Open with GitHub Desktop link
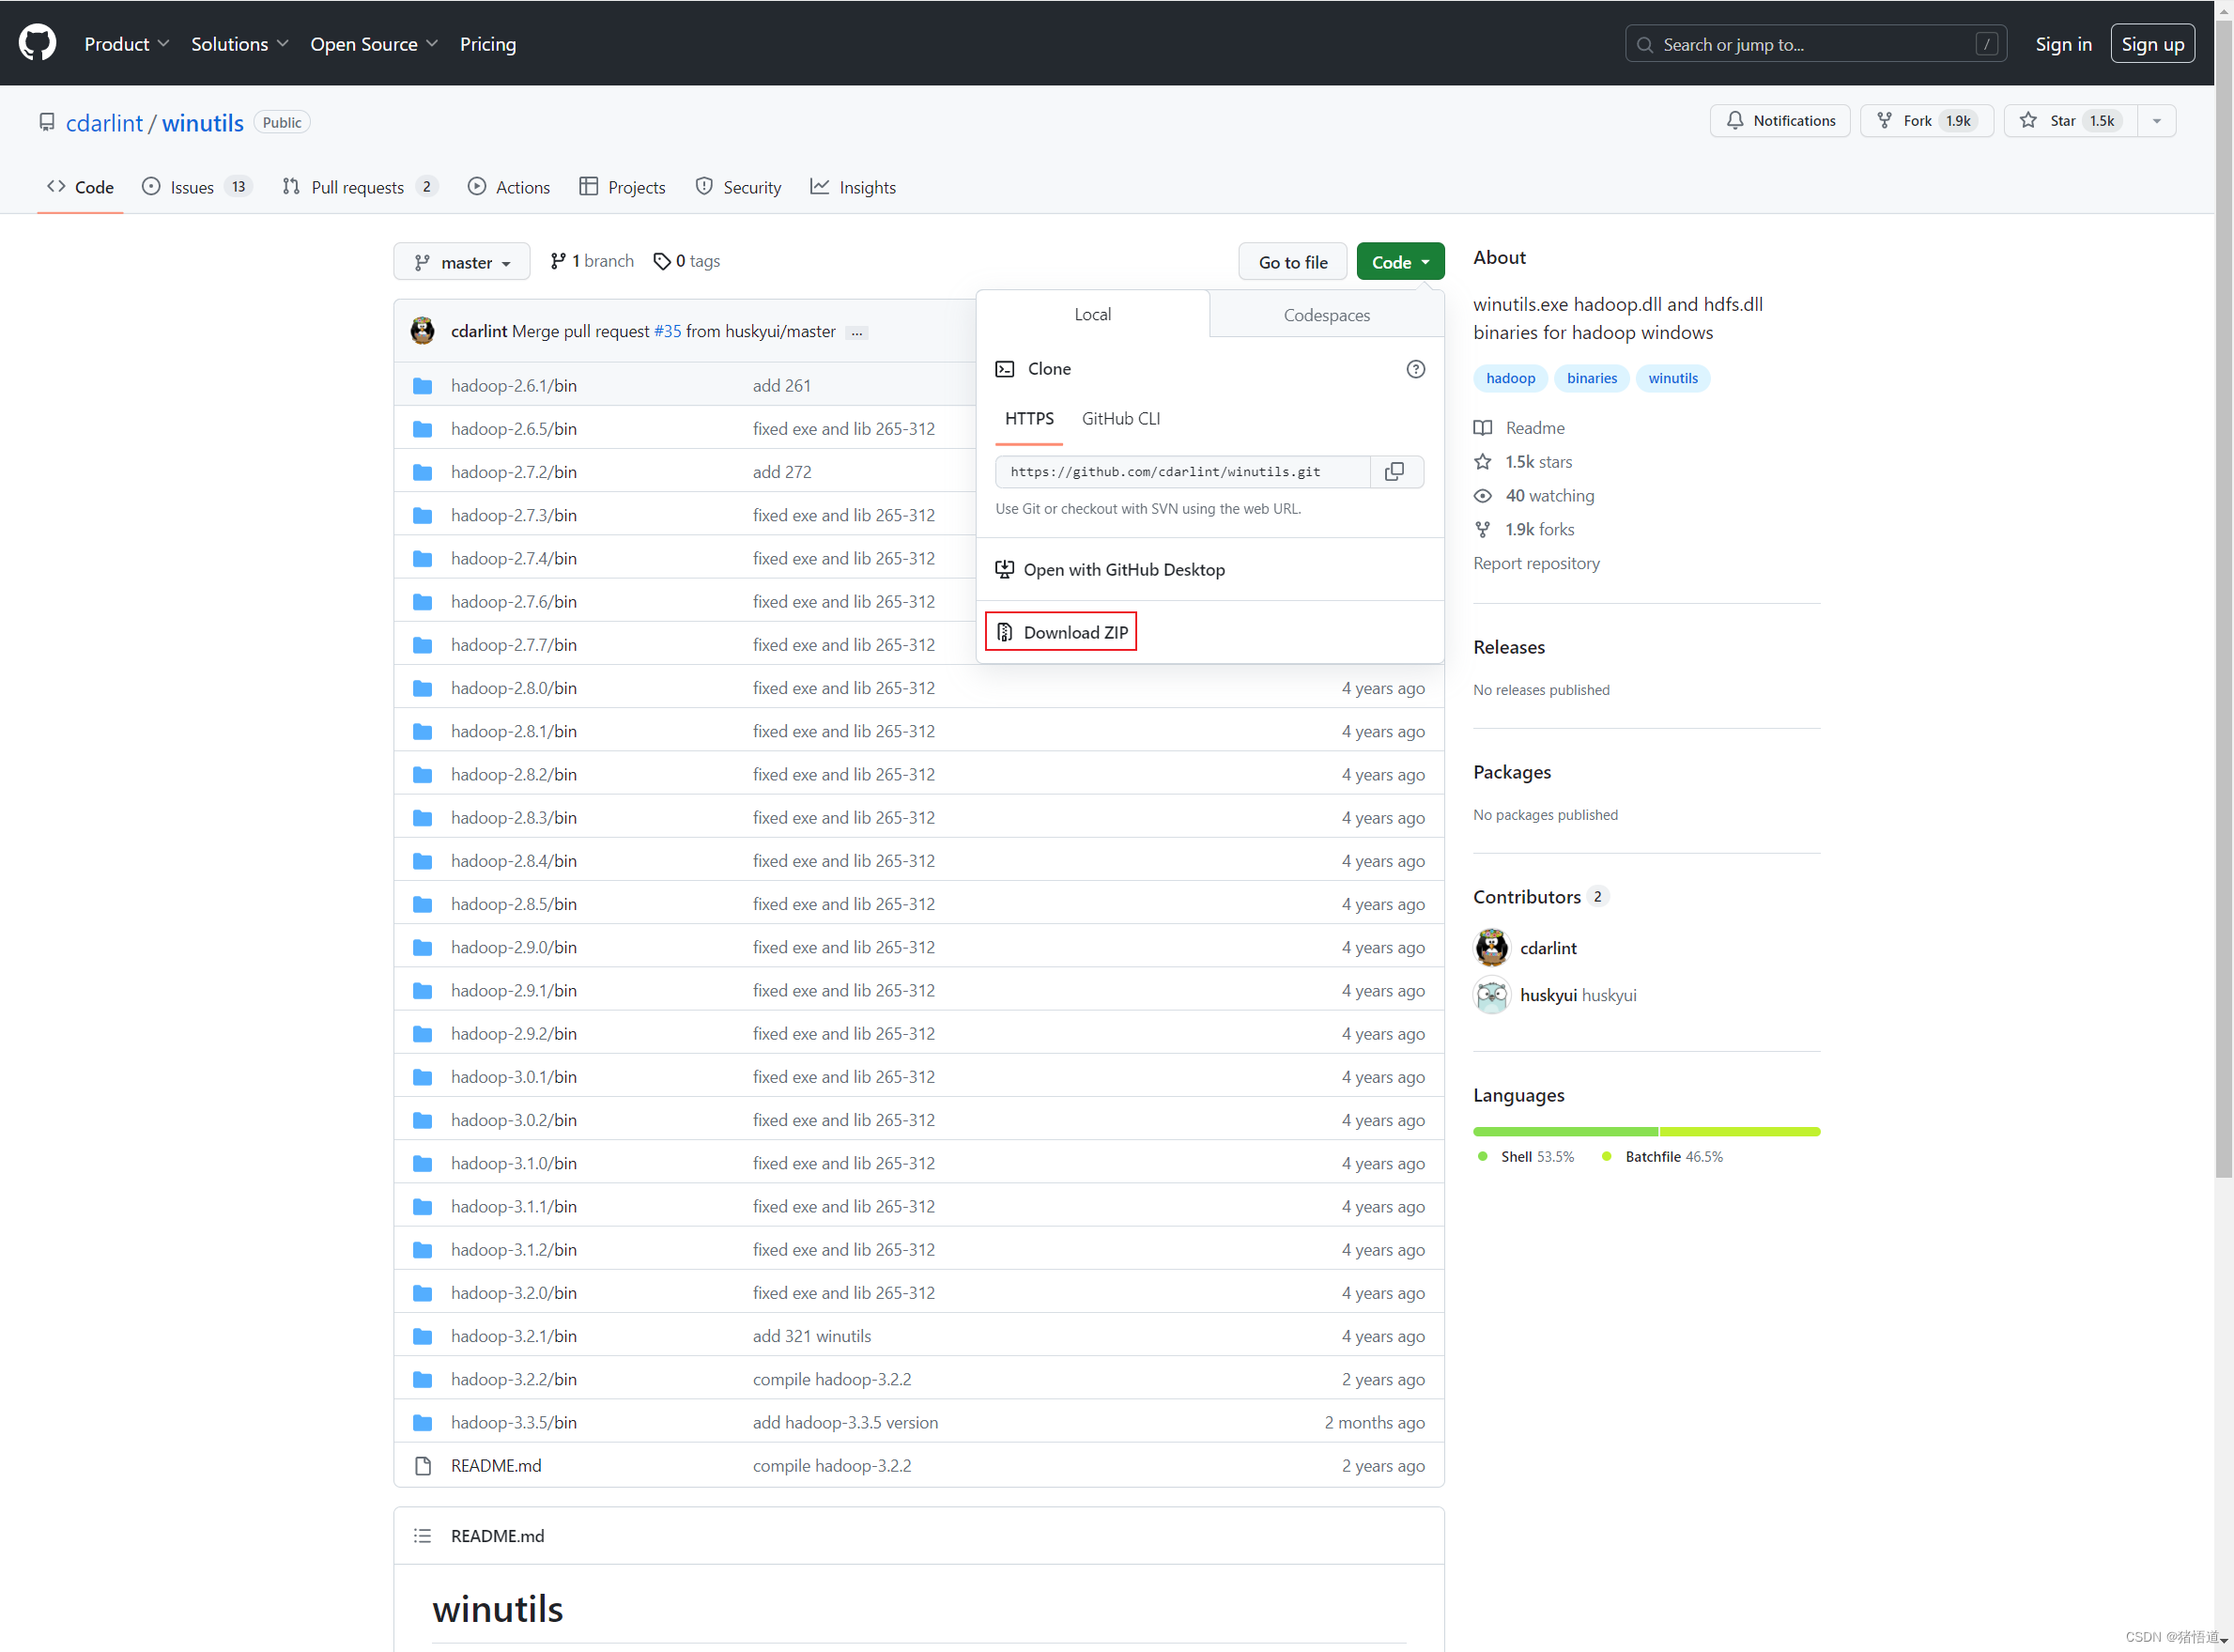Image resolution: width=2234 pixels, height=1652 pixels. tap(1123, 569)
